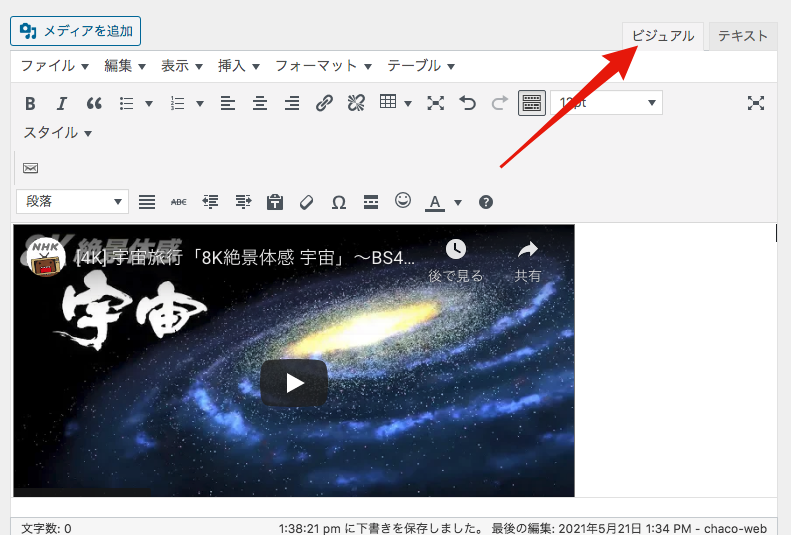The image size is (791, 535).
Task: Open the 表示 menu
Action: pos(182,66)
